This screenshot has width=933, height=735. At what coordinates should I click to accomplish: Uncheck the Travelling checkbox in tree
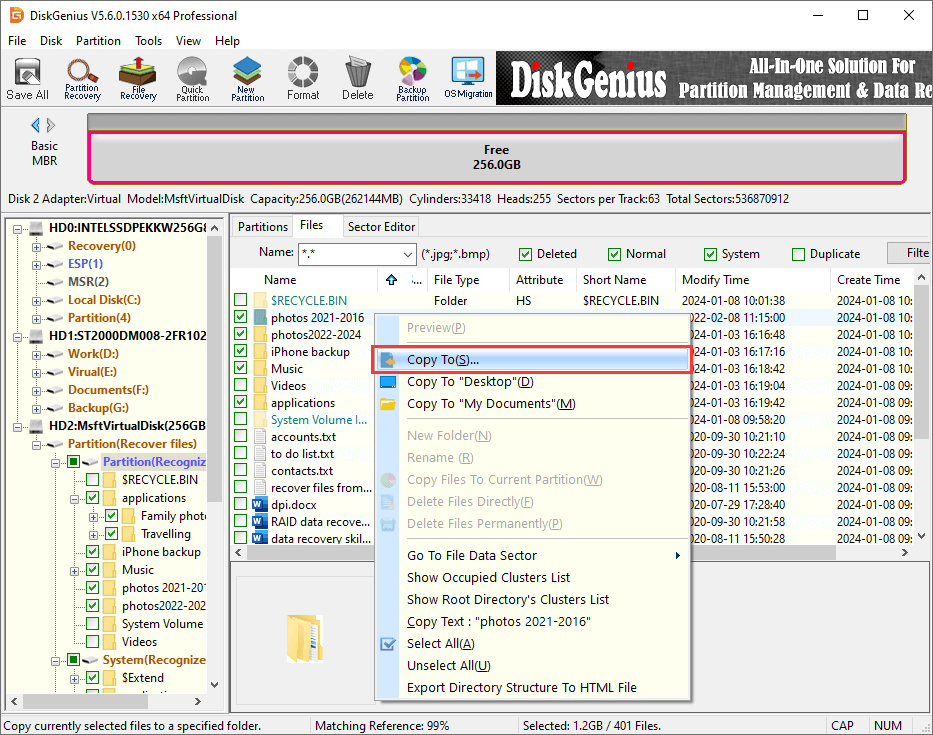111,533
